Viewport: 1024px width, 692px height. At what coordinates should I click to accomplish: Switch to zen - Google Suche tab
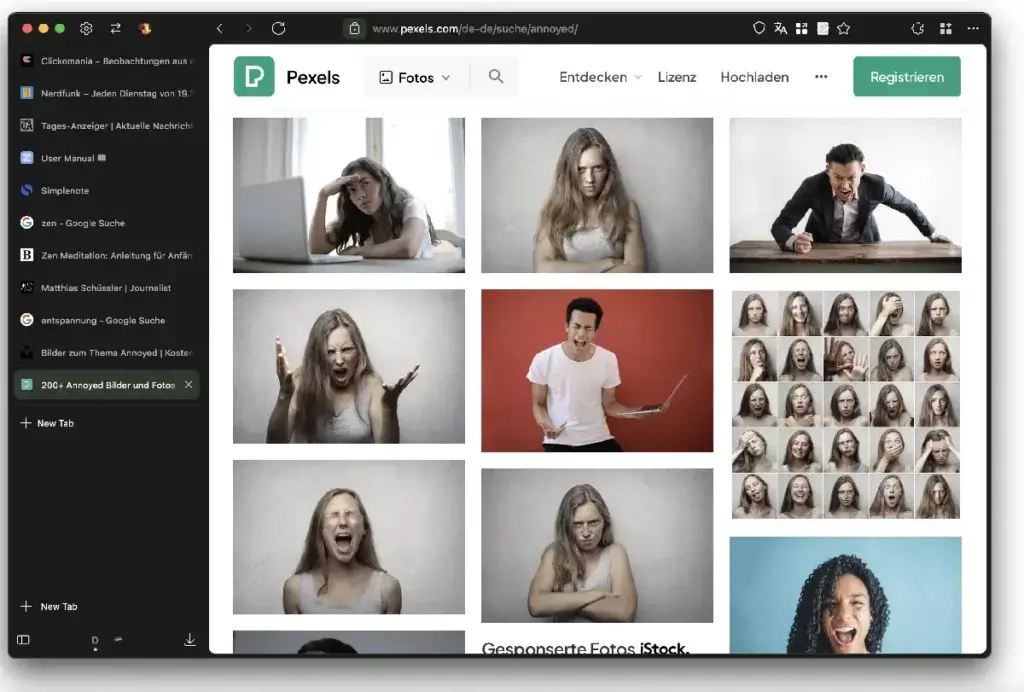[107, 223]
